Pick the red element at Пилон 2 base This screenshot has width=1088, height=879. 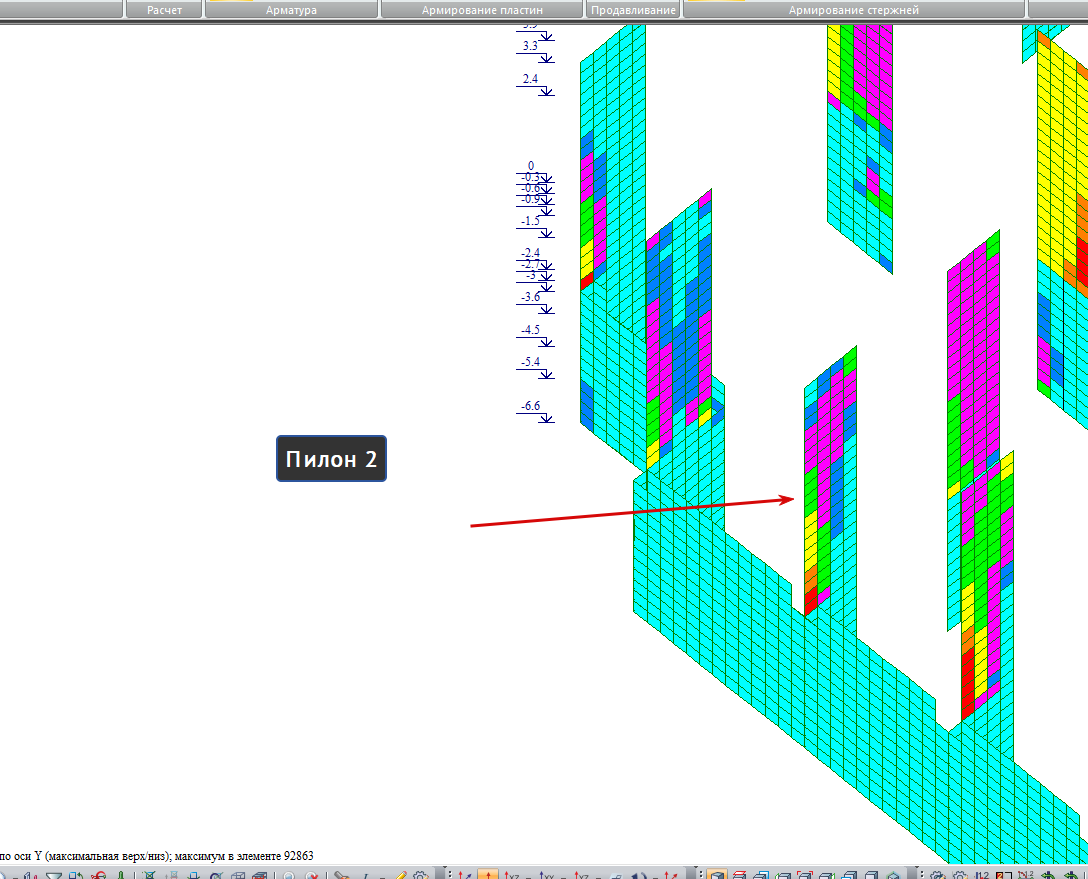pyautogui.click(x=810, y=601)
